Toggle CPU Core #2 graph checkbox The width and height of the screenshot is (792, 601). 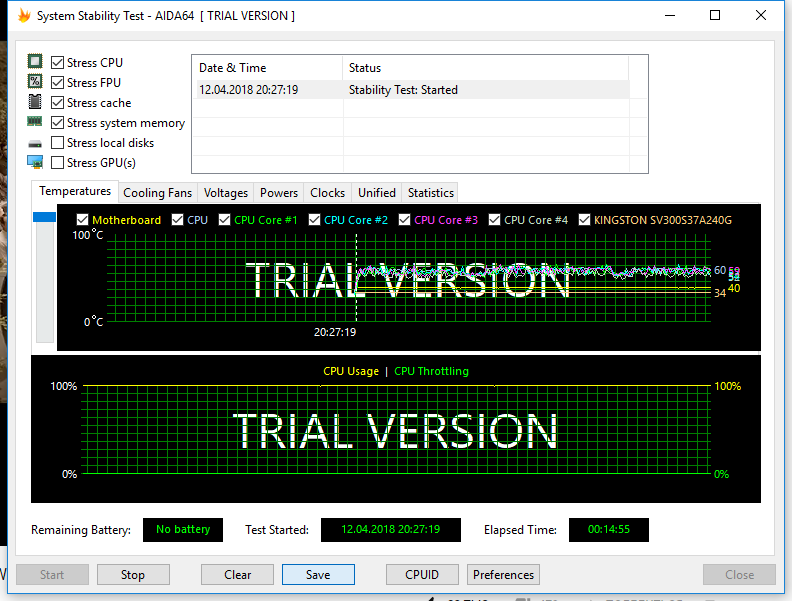314,220
